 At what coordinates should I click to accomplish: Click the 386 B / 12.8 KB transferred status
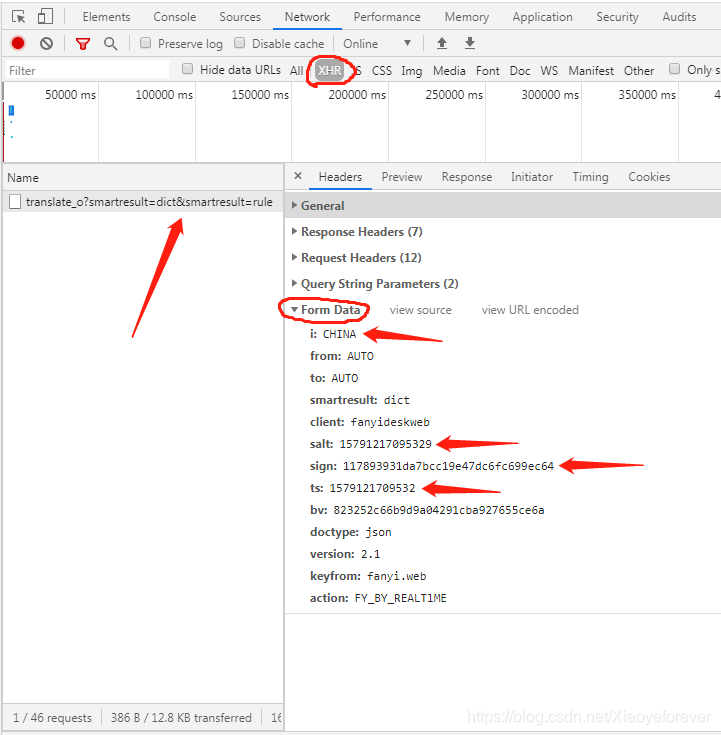(181, 718)
